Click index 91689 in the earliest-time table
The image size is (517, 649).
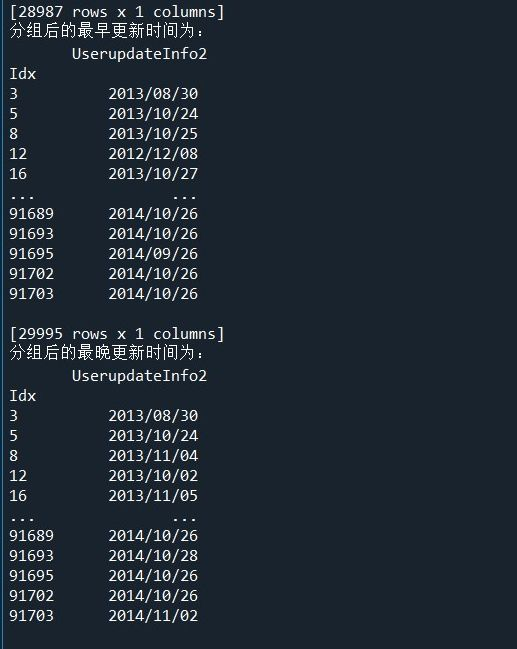pyautogui.click(x=31, y=214)
